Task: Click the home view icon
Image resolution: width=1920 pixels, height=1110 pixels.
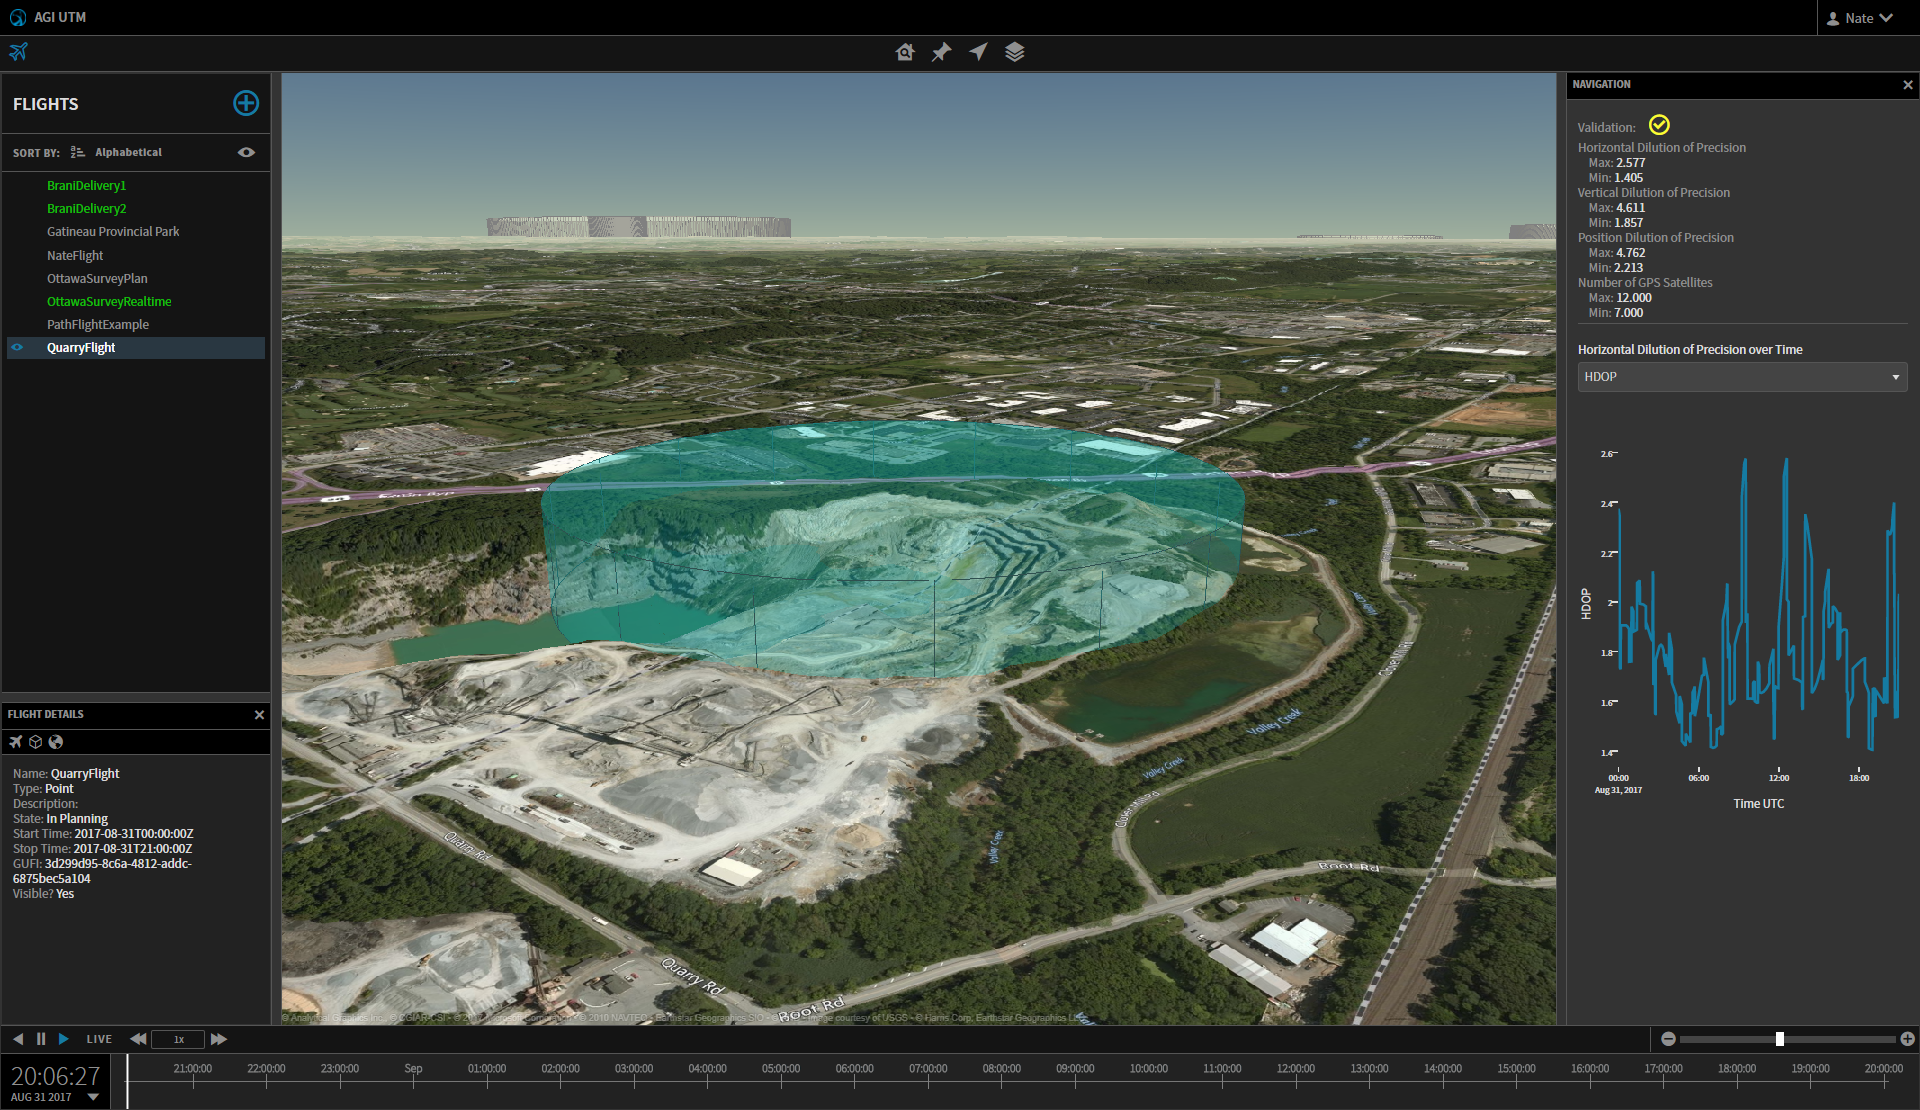Action: [x=905, y=52]
